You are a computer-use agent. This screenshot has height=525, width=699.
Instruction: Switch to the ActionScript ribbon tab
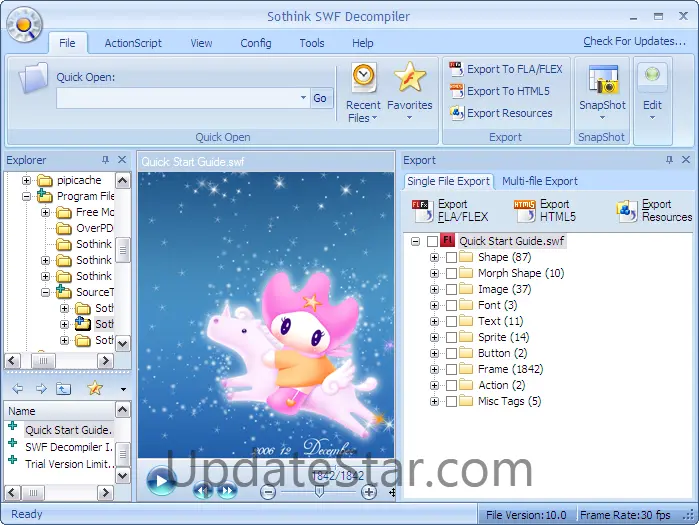[133, 43]
